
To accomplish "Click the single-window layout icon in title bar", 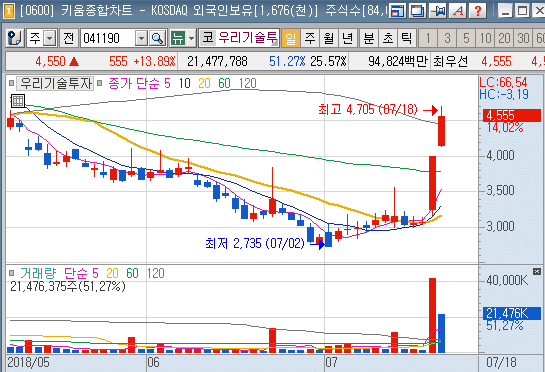I will (397, 11).
